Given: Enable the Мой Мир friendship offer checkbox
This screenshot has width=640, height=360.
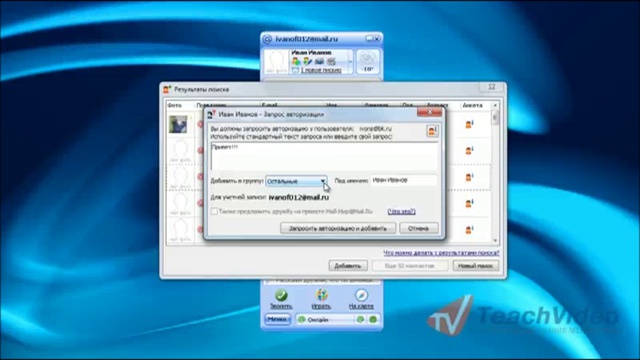Looking at the screenshot, I should (214, 211).
